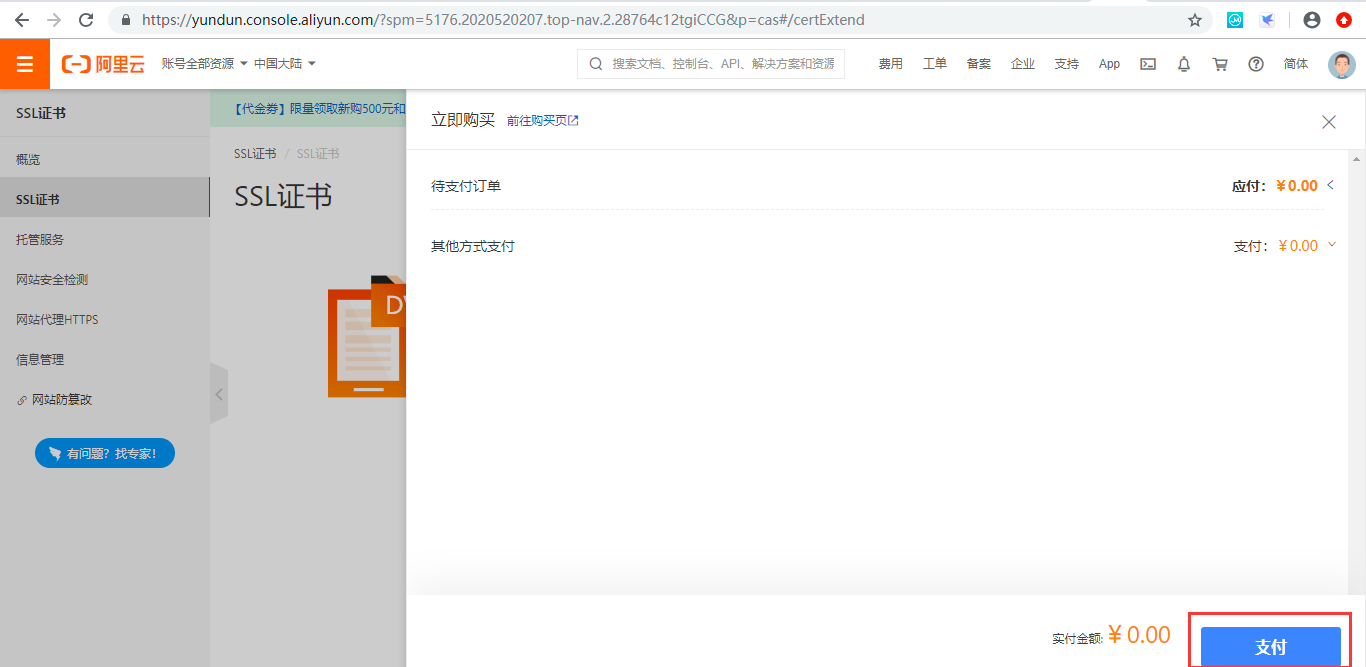
Task: Click the user avatar in the top bar
Action: pyautogui.click(x=1341, y=64)
